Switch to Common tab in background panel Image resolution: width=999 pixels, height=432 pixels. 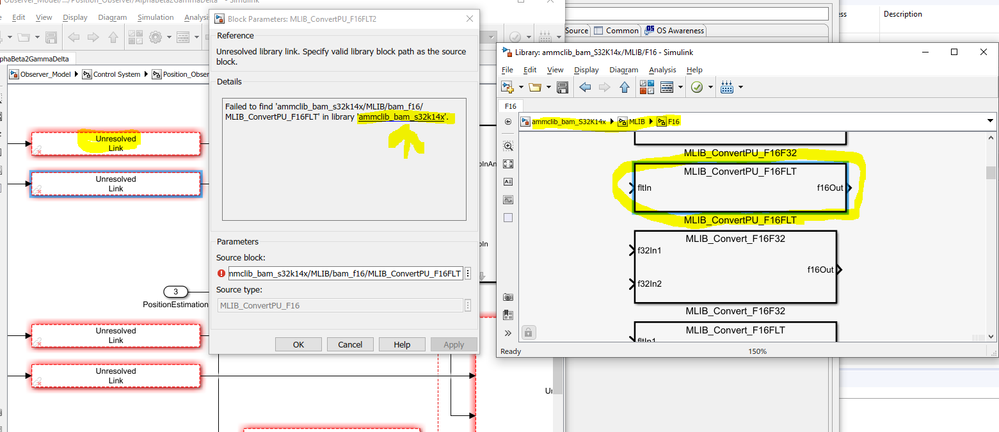tap(617, 30)
